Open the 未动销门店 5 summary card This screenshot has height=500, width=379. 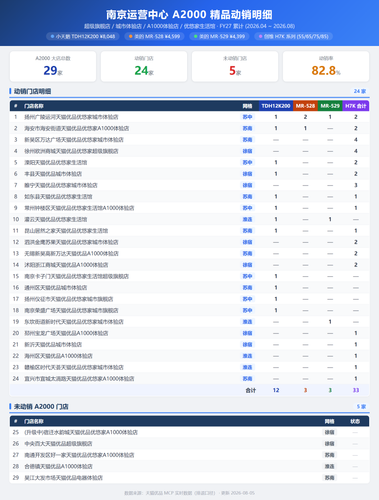point(235,66)
